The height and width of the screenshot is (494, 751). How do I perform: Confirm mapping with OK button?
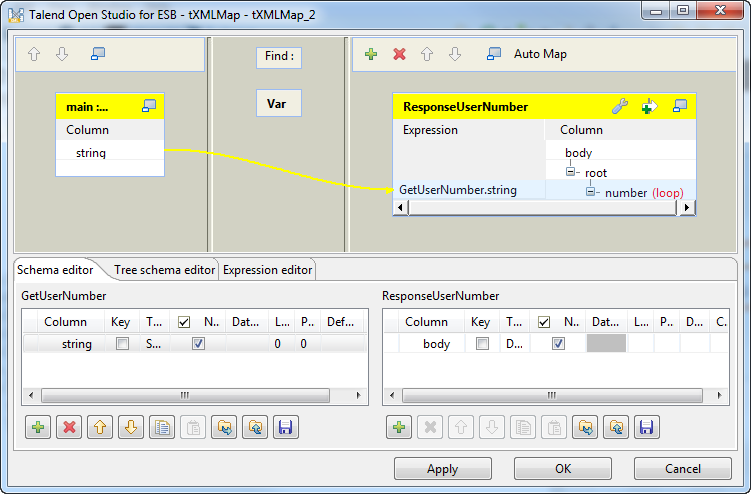pos(563,468)
